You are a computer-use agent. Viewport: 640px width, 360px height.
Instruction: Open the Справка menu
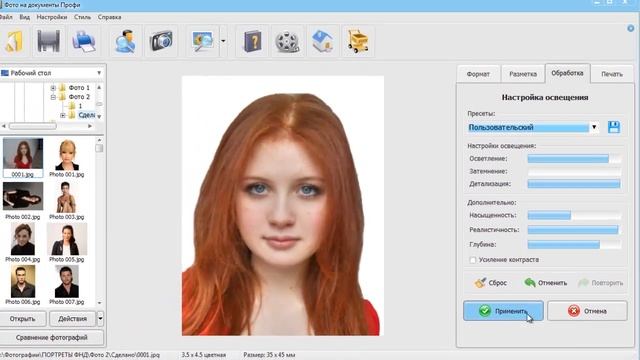109,17
